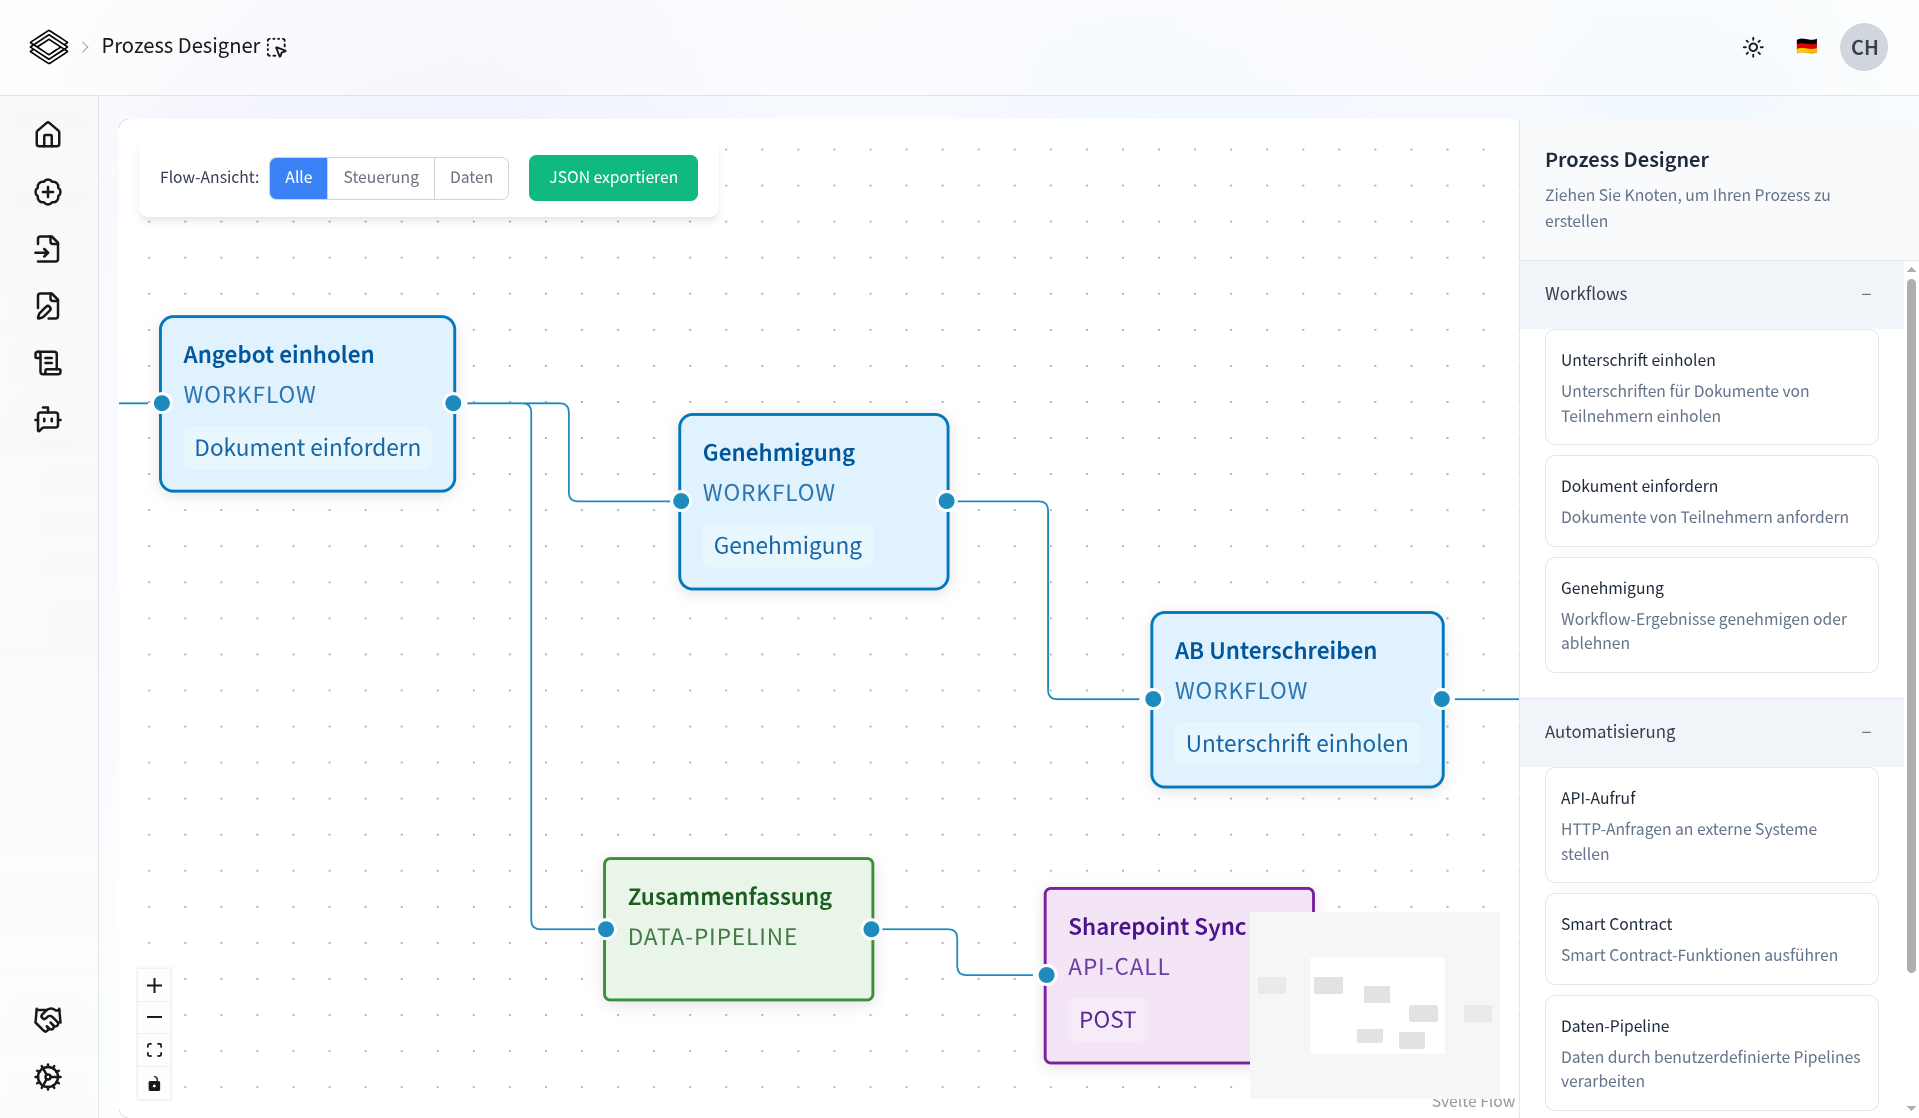The width and height of the screenshot is (1919, 1118).
Task: Open Home in the left sidebar
Action: point(48,134)
